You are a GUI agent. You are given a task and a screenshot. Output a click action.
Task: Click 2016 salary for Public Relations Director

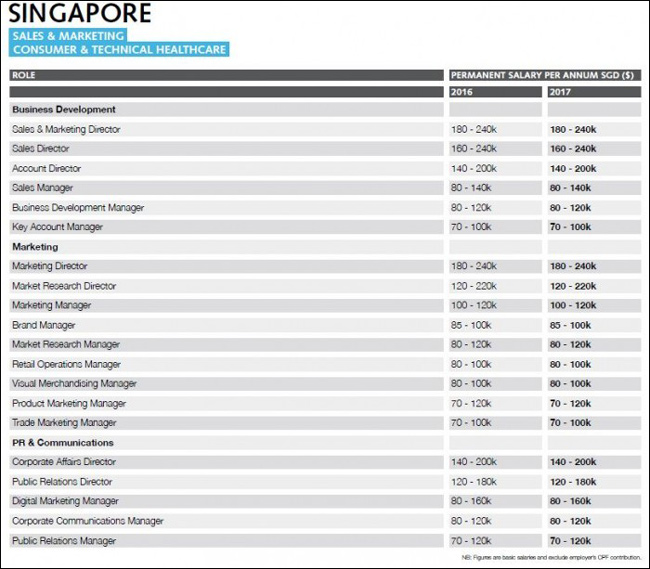coord(474,482)
